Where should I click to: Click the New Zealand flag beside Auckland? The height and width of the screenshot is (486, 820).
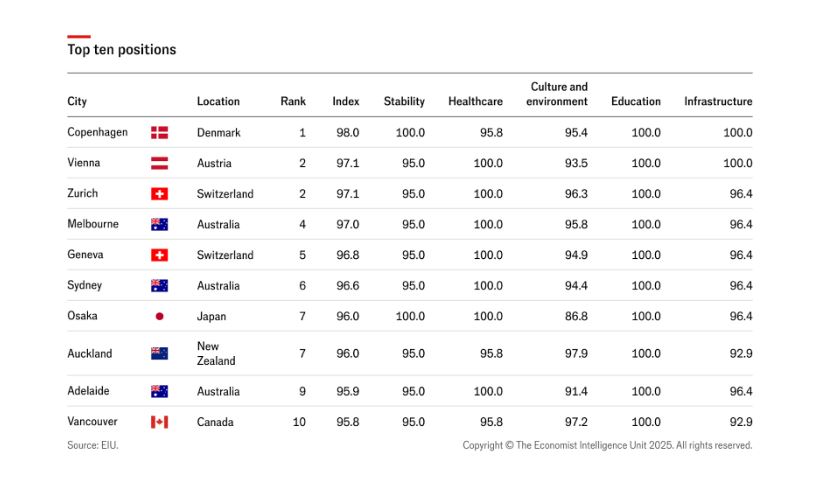pyautogui.click(x=159, y=353)
